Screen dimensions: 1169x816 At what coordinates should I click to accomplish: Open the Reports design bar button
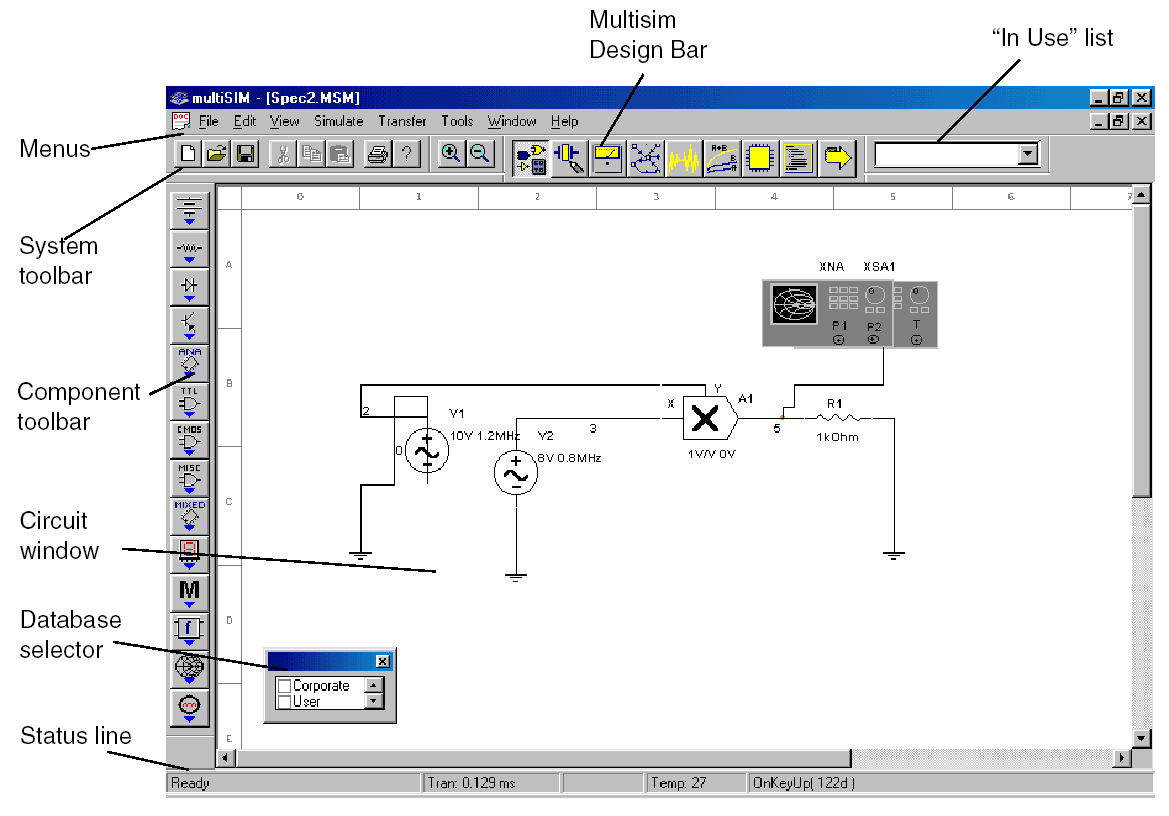[798, 158]
